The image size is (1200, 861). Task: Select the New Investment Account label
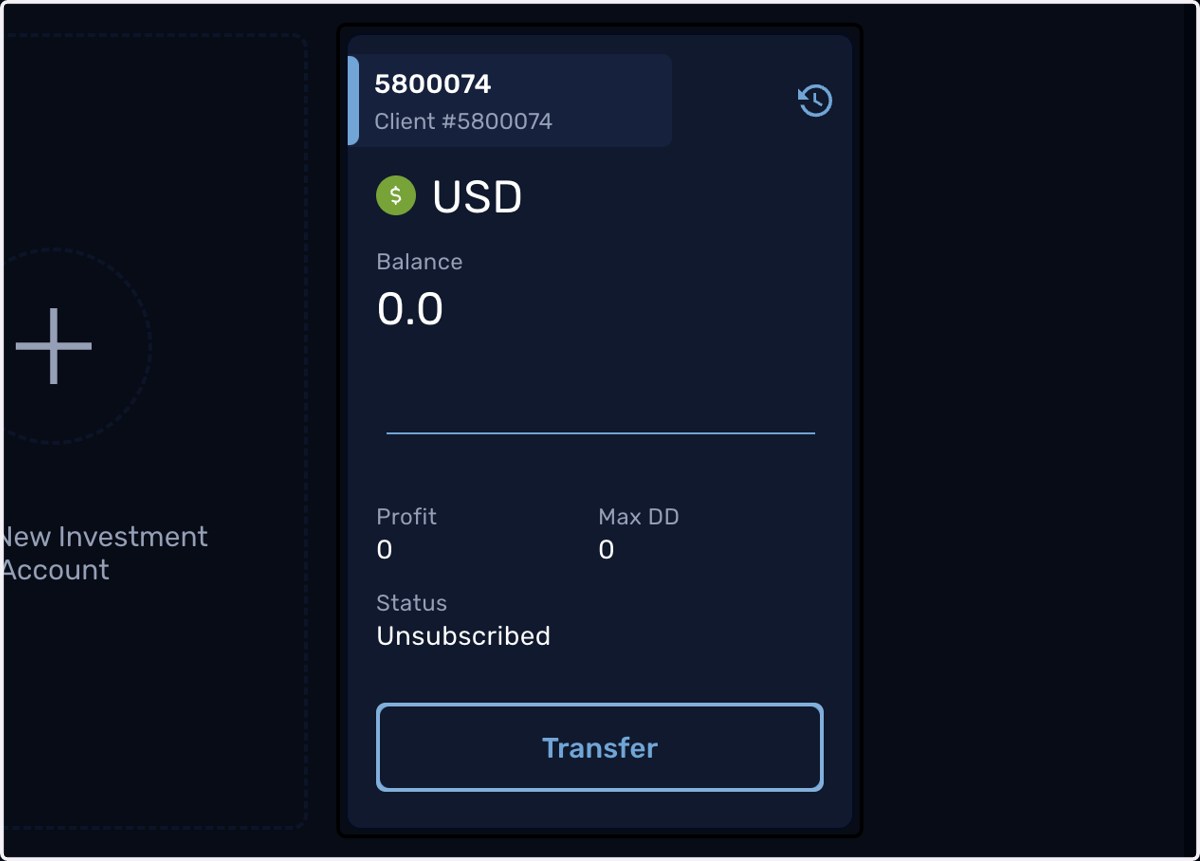click(103, 553)
